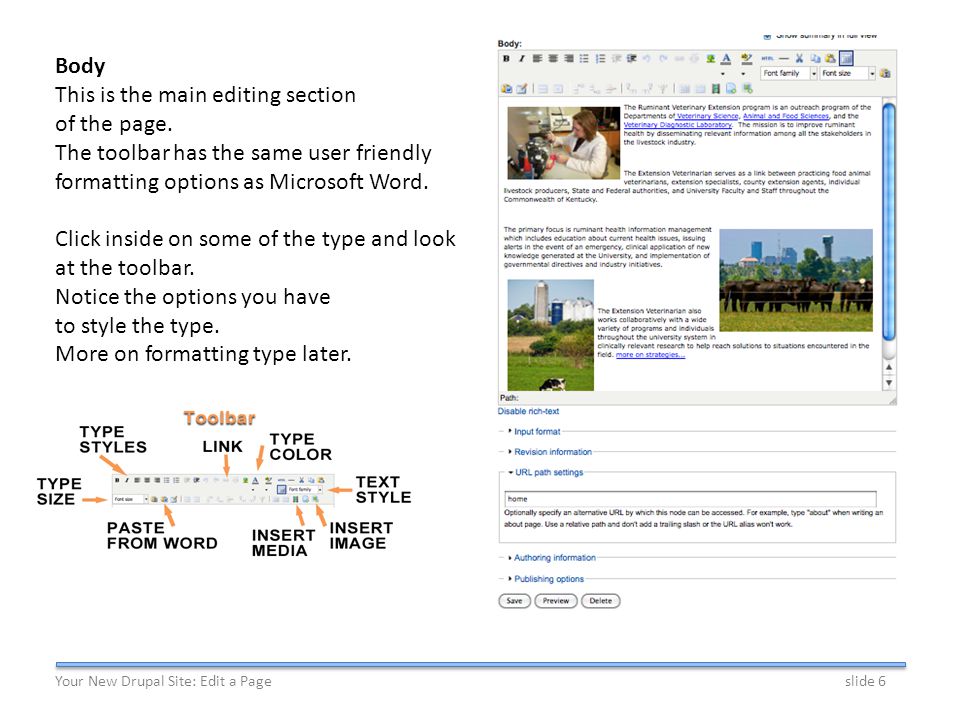The width and height of the screenshot is (960, 720).
Task: Open the text color arrow below the A
Action: pyautogui.click(x=723, y=74)
